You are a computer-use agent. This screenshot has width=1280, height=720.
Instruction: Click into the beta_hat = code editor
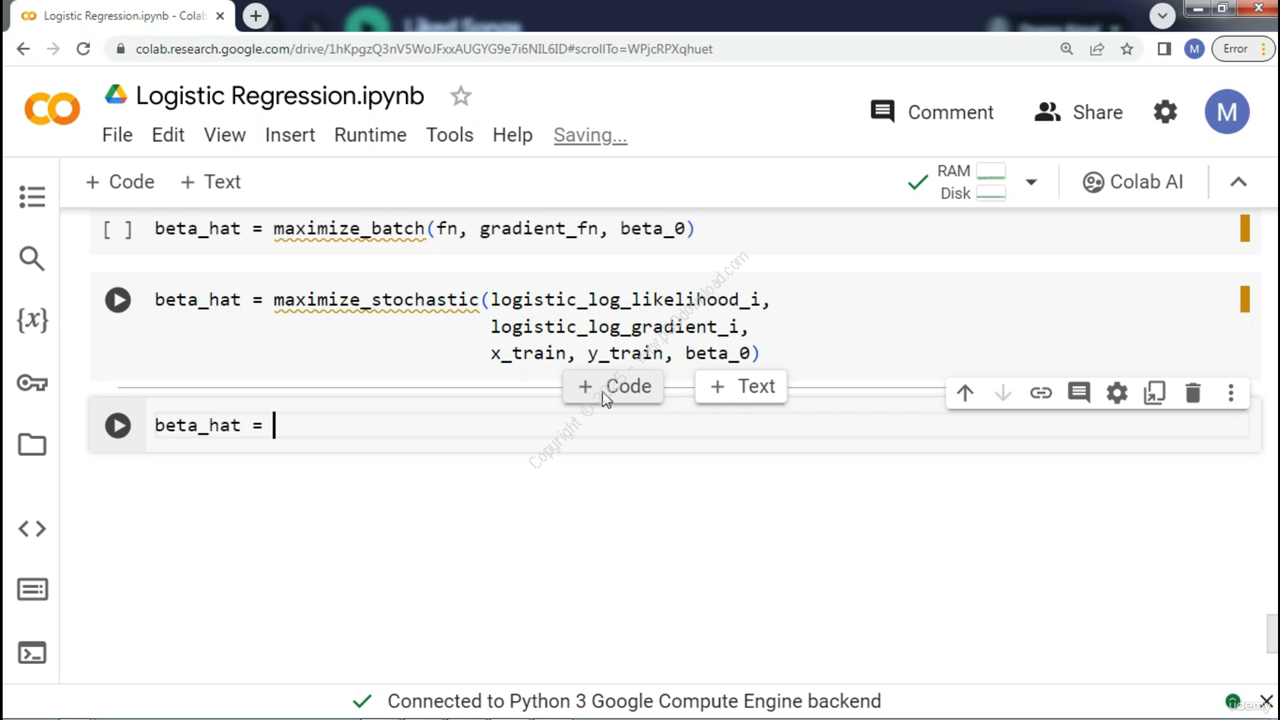700,425
